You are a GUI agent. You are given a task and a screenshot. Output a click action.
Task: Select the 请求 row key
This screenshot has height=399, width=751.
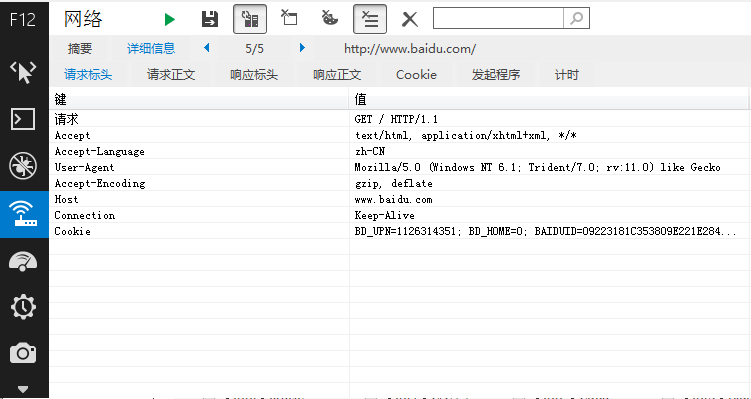click(66, 119)
